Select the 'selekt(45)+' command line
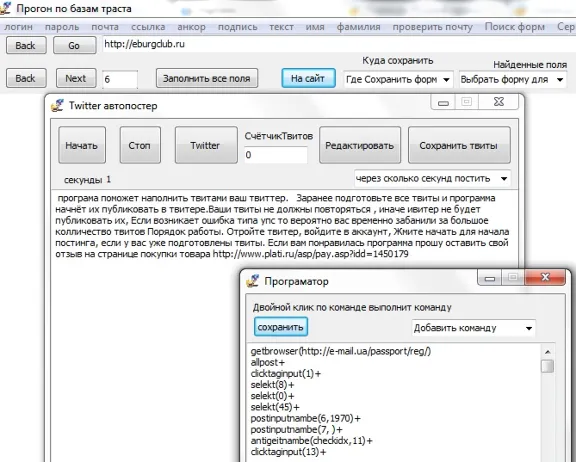The image size is (576, 462). coord(275,407)
